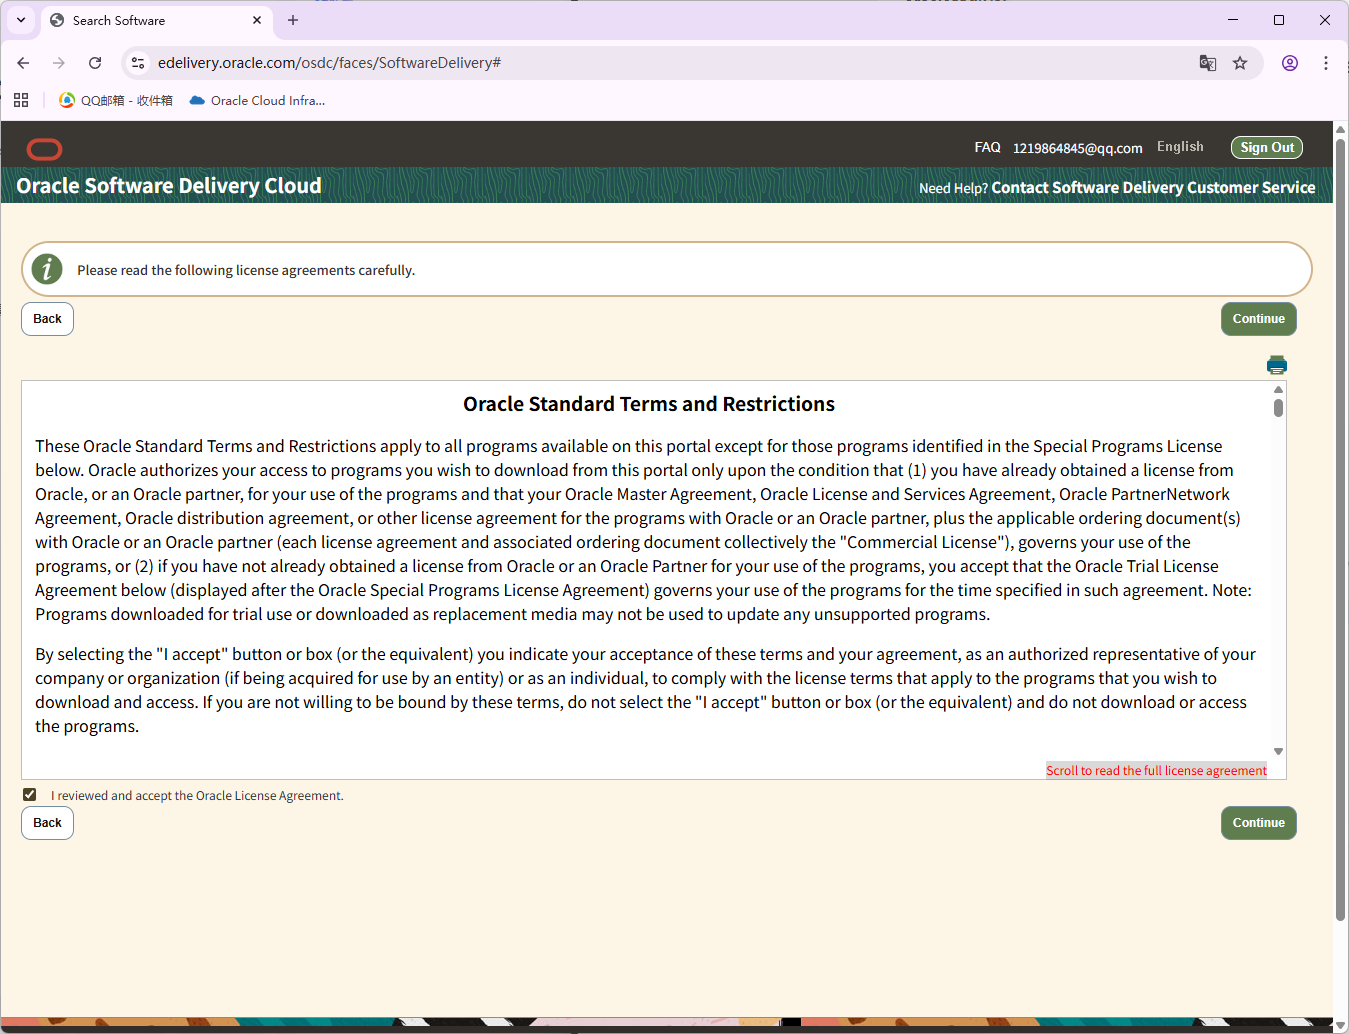Click the license agreement scroll-down arrow
Image resolution: width=1349 pixels, height=1034 pixels.
coord(1278,751)
